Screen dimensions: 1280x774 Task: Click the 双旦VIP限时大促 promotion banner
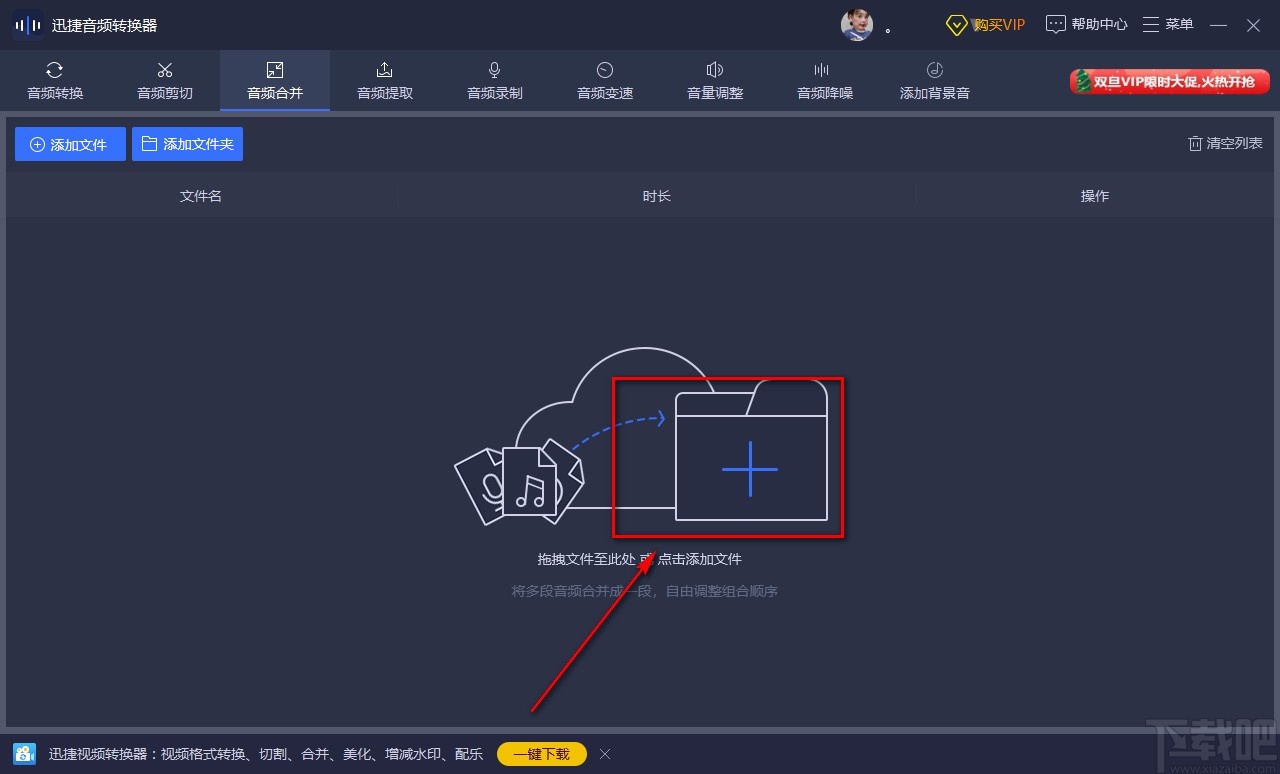[x=1168, y=83]
